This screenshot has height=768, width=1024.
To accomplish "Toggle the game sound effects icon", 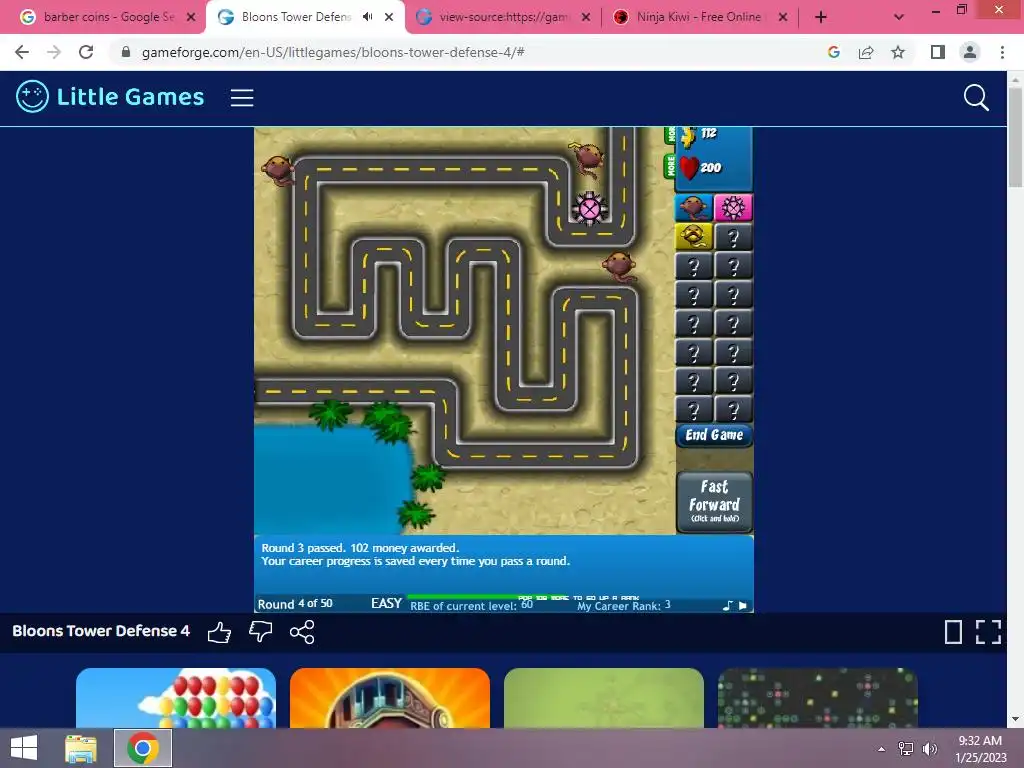I will [x=743, y=605].
